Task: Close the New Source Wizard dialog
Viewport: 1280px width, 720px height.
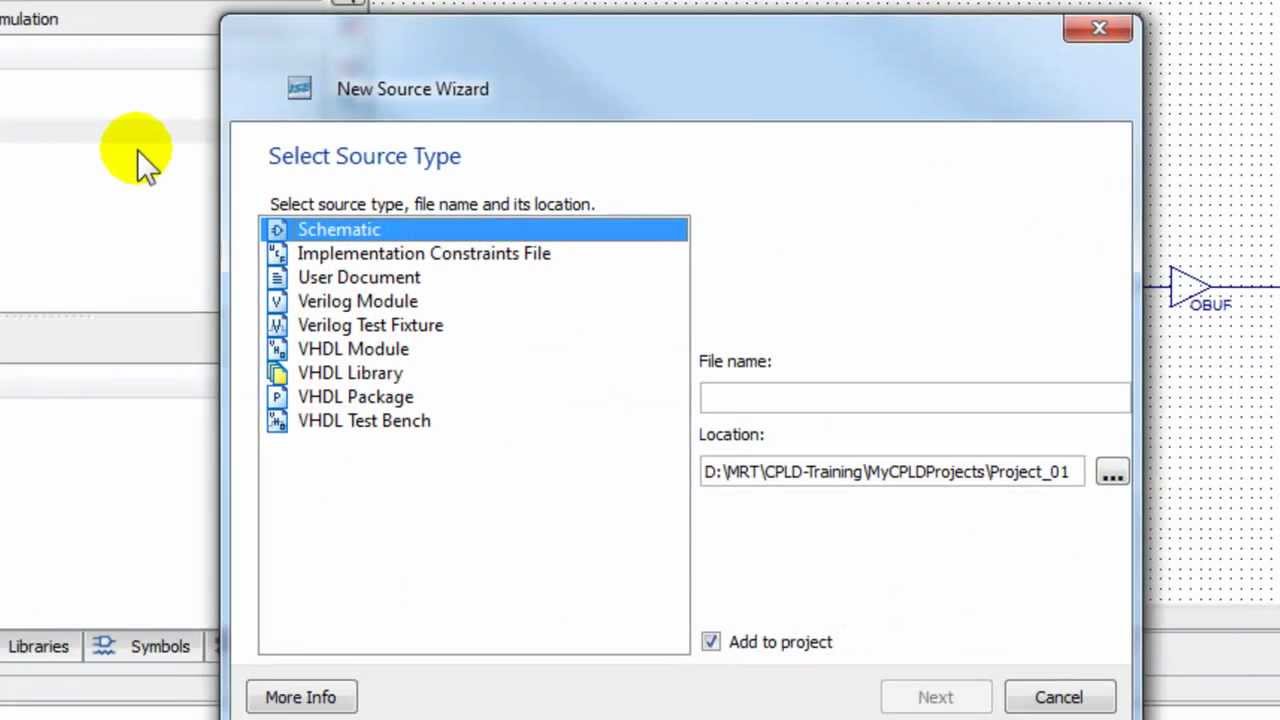Action: point(1098,28)
